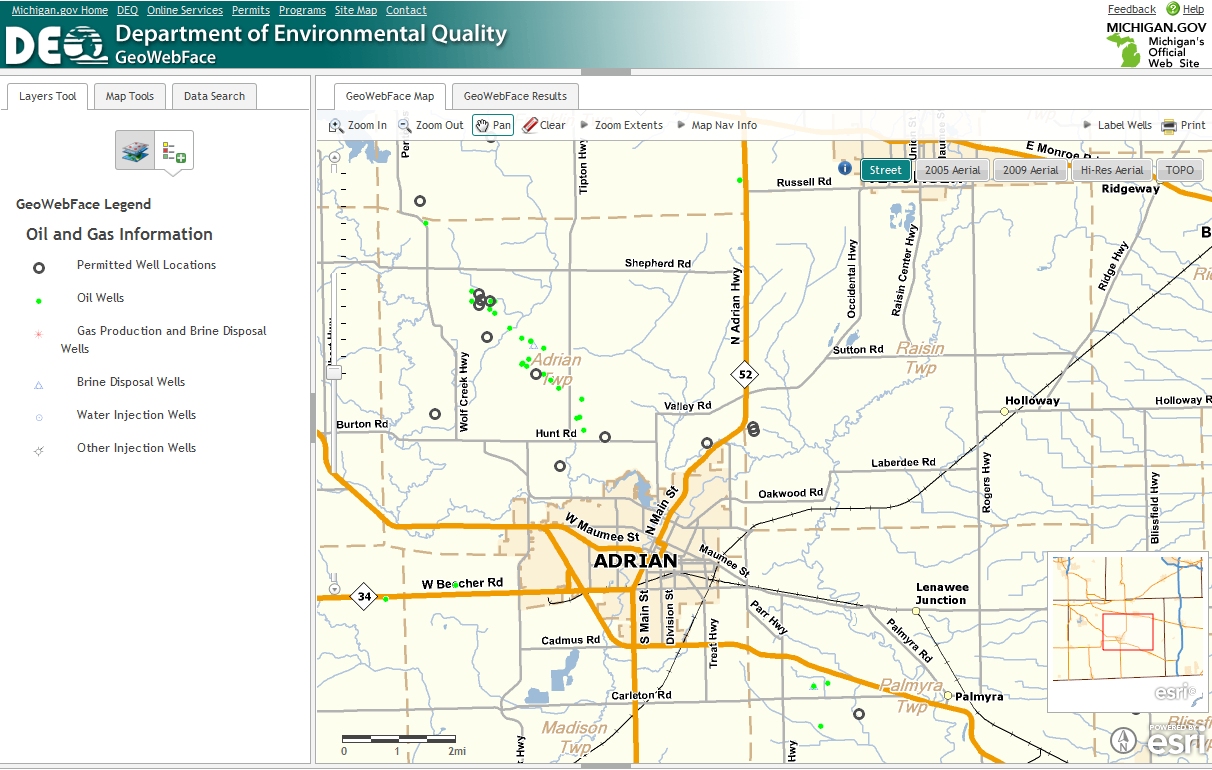Click the map zoom level slider handle
Viewport: 1212px width, 770px height.
[334, 372]
